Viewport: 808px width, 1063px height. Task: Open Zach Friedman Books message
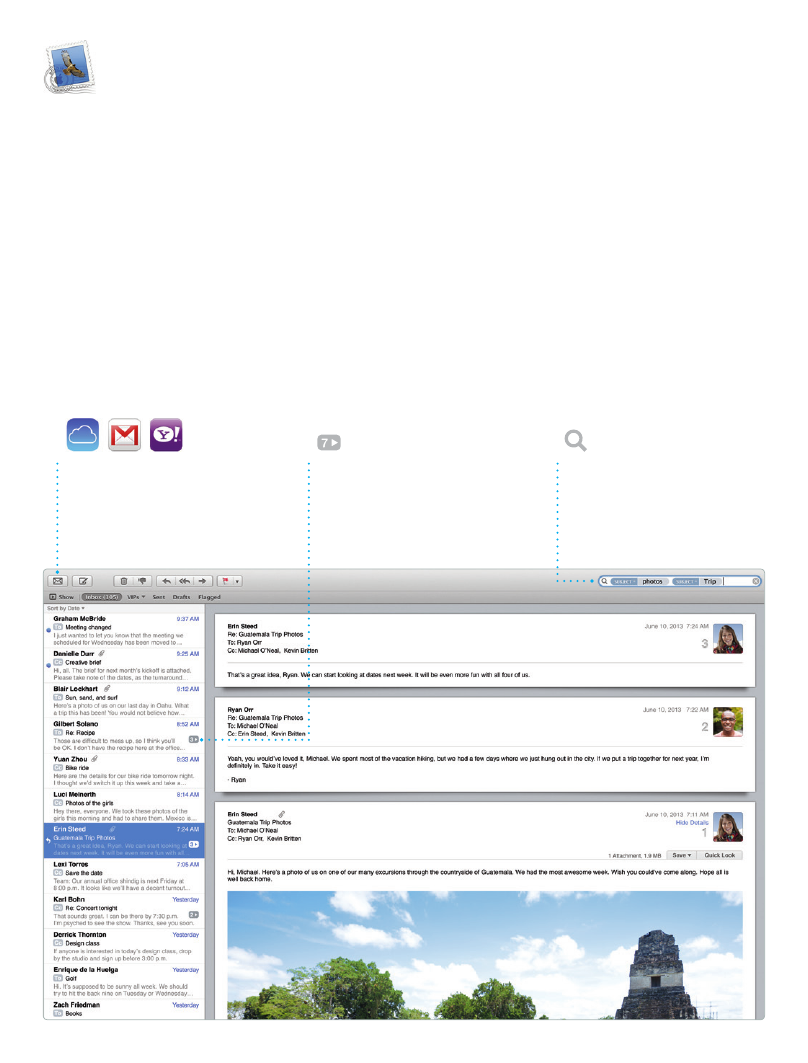click(125, 1009)
